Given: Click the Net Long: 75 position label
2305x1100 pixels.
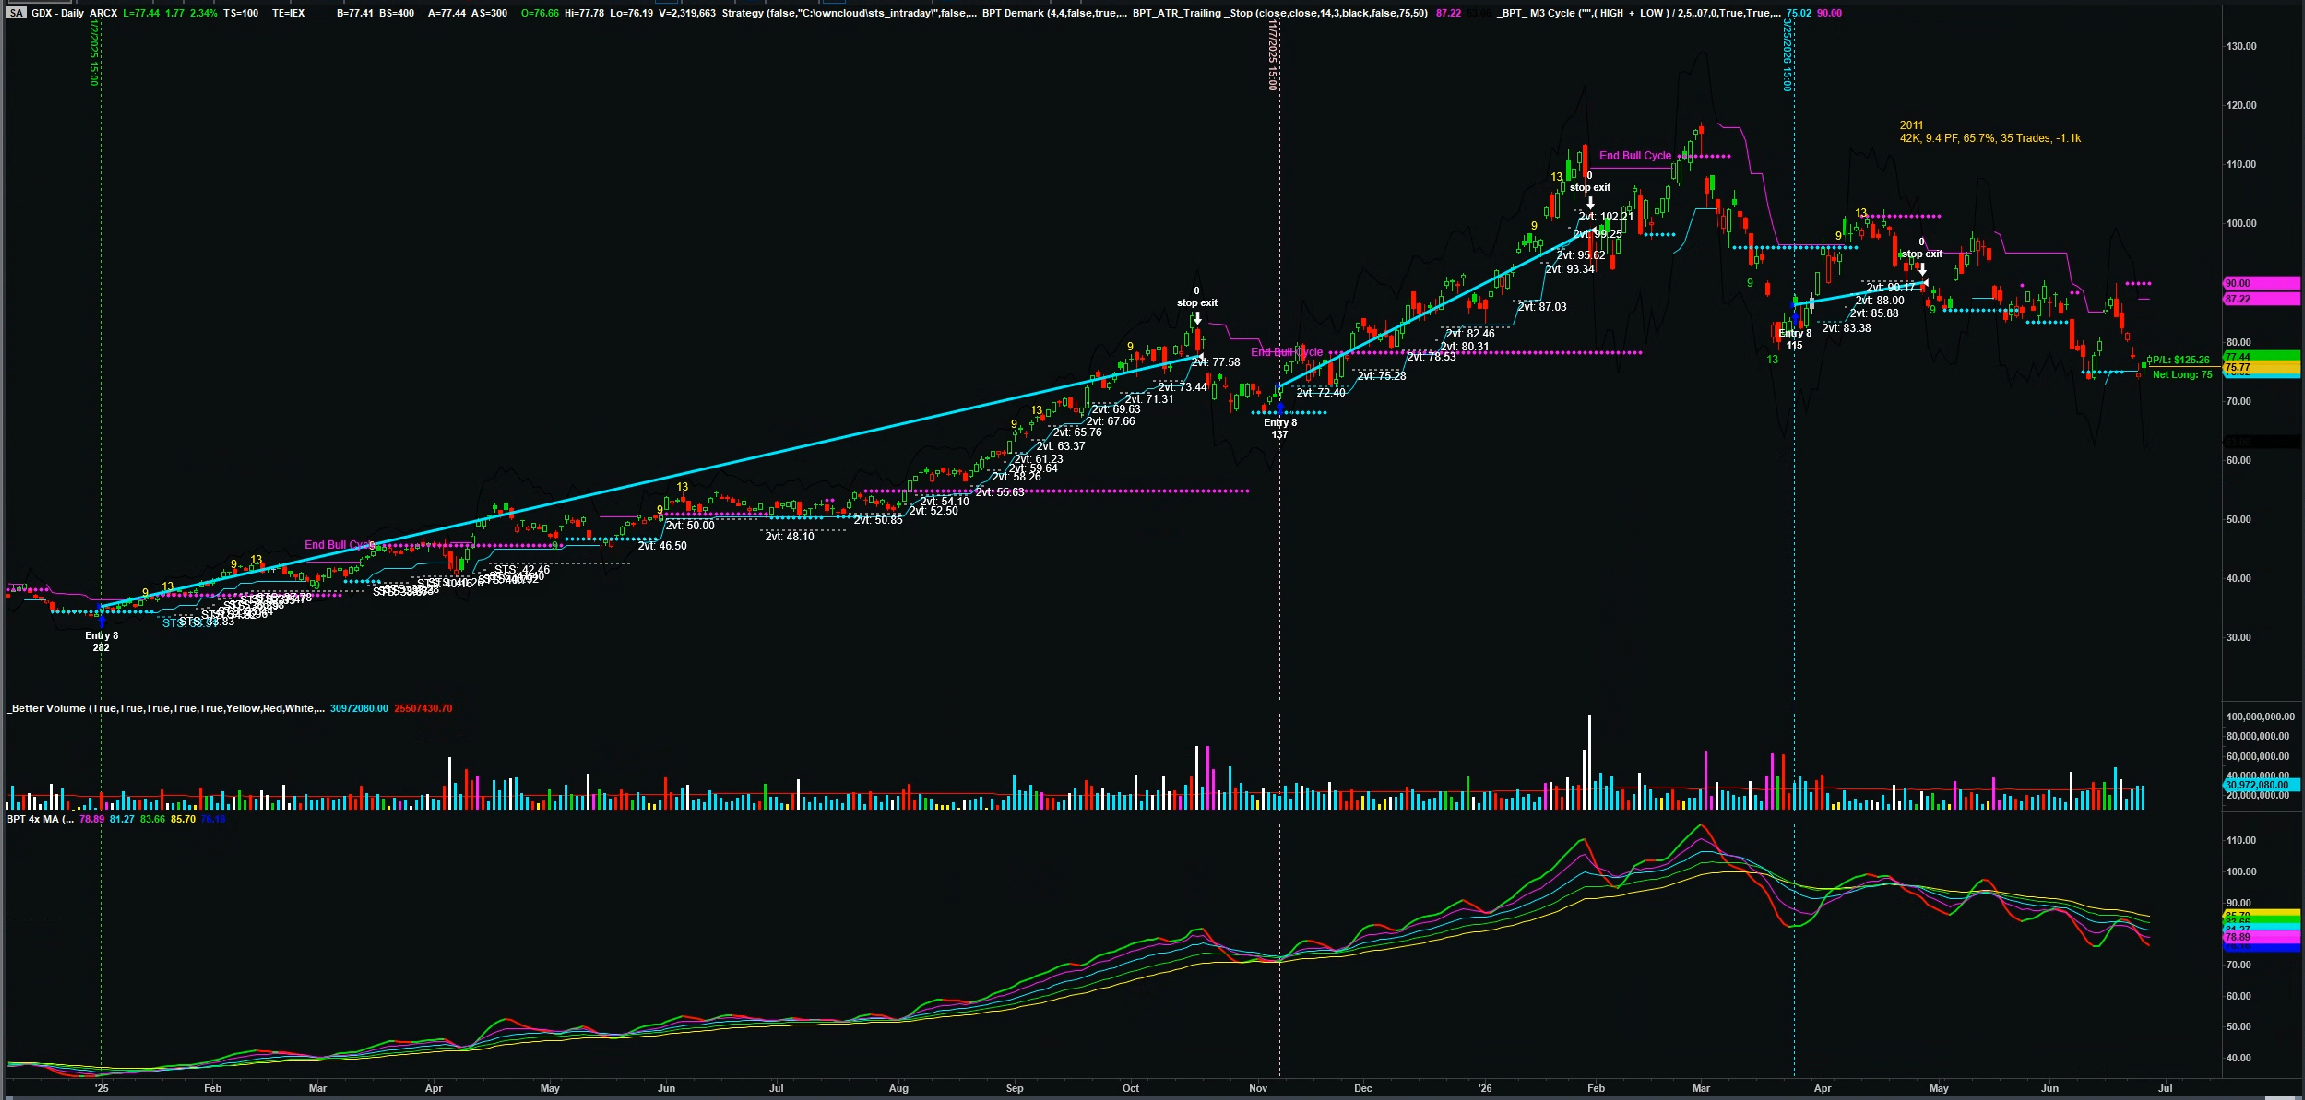Looking at the screenshot, I should (2182, 375).
